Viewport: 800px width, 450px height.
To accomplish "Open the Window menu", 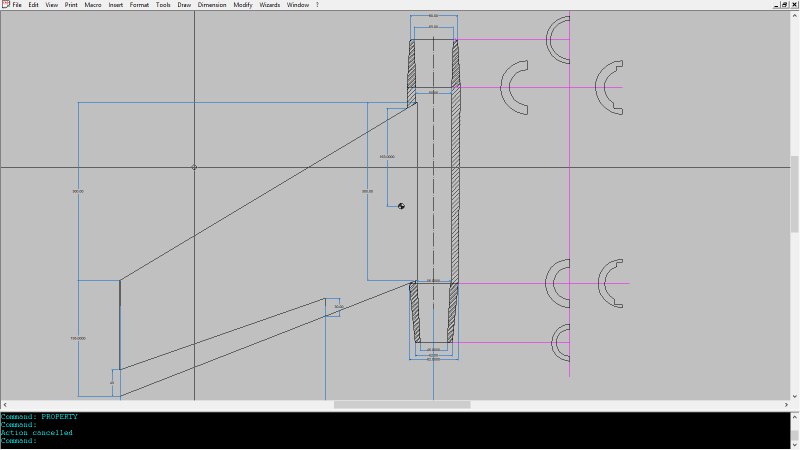I will tap(298, 5).
